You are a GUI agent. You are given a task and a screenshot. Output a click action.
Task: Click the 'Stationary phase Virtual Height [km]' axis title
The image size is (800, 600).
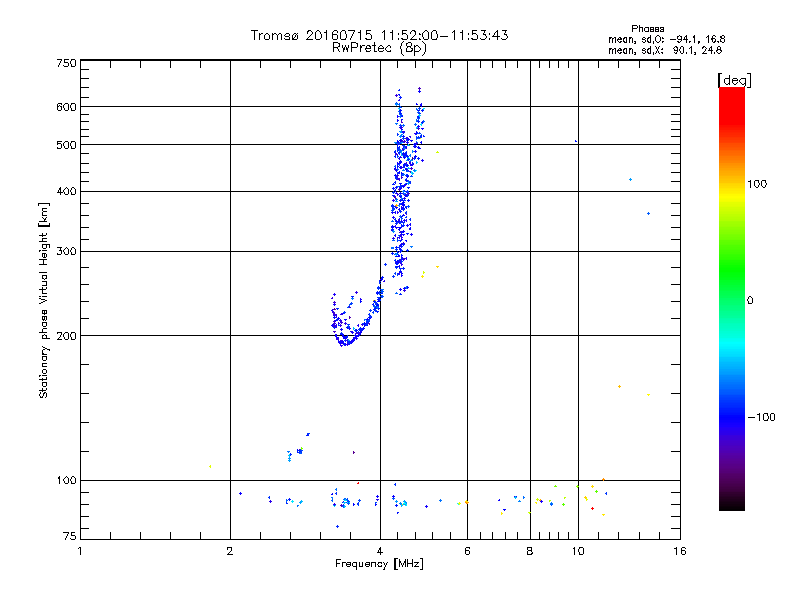[x=44, y=301]
